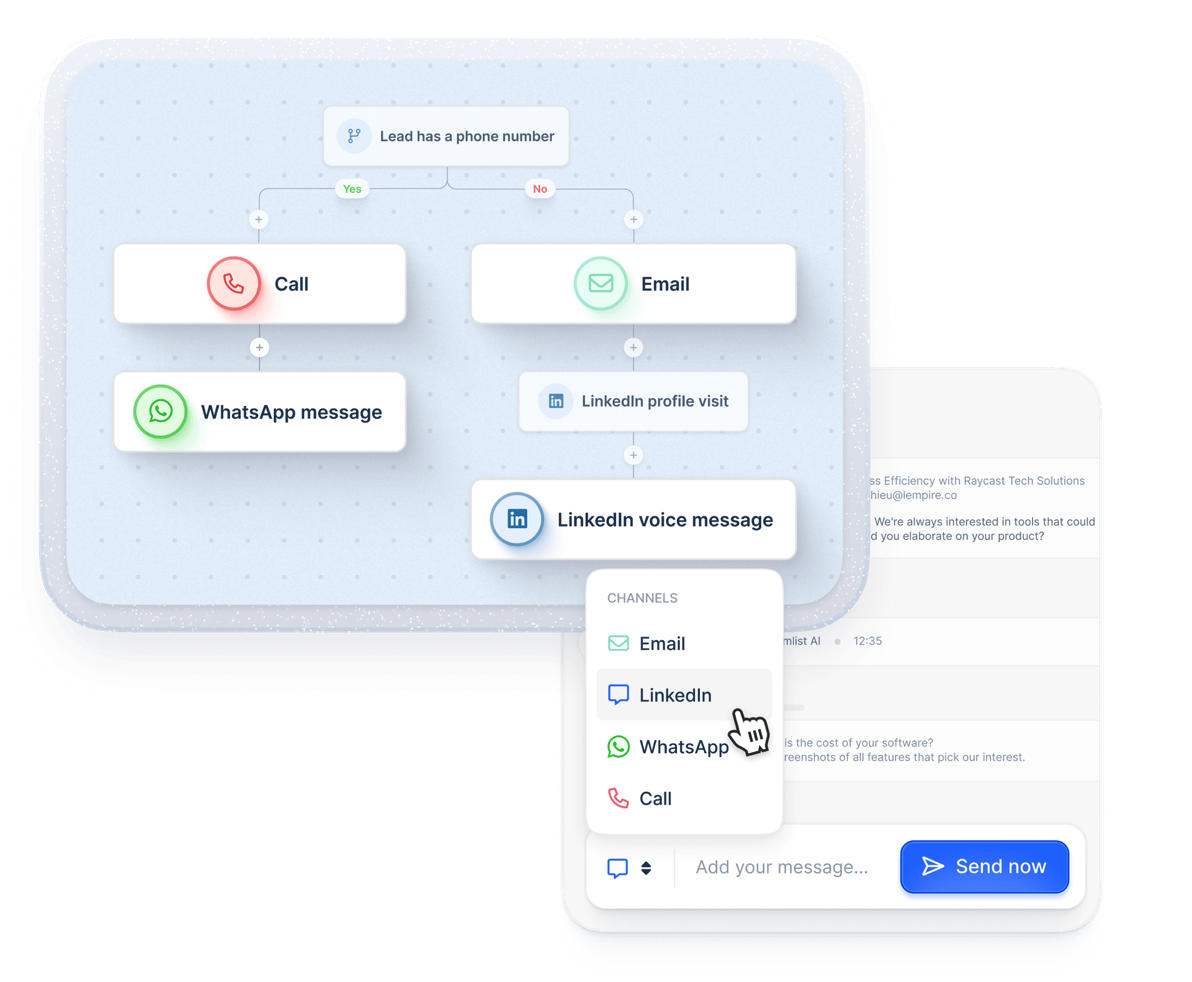Click the LinkedIn profile visit icon

556,401
